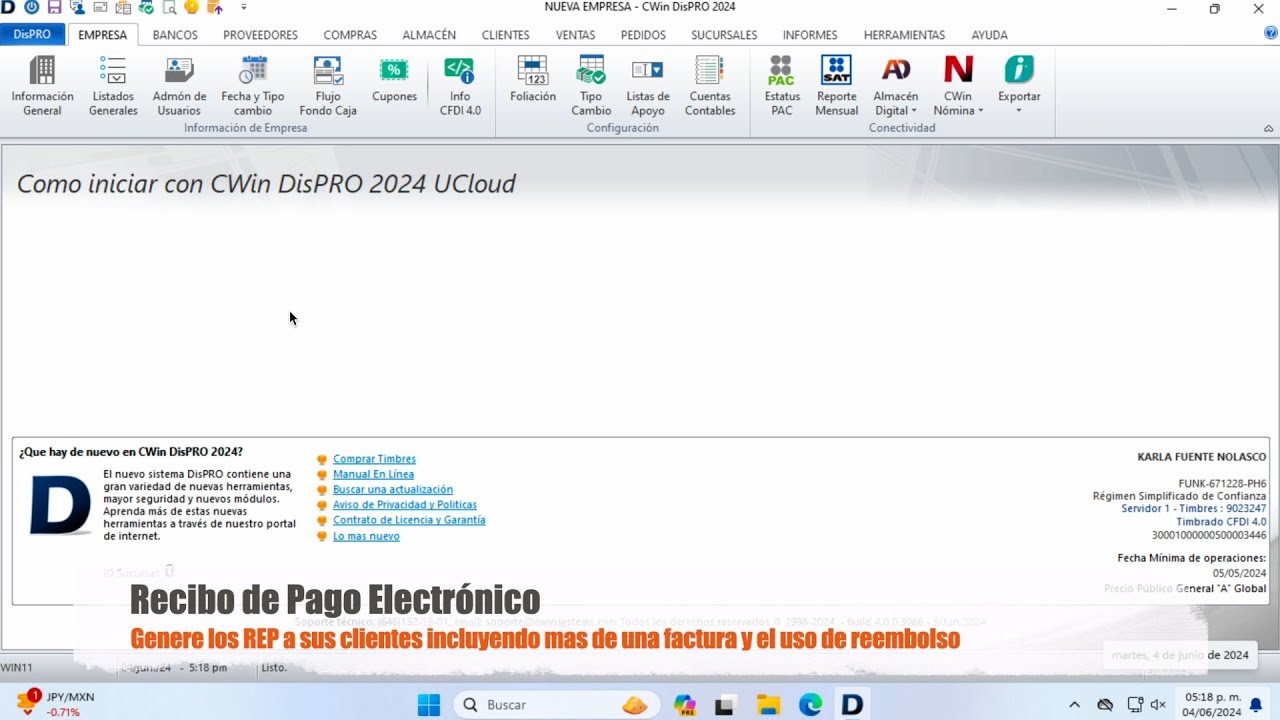Click Buscar una actualización link

393,490
